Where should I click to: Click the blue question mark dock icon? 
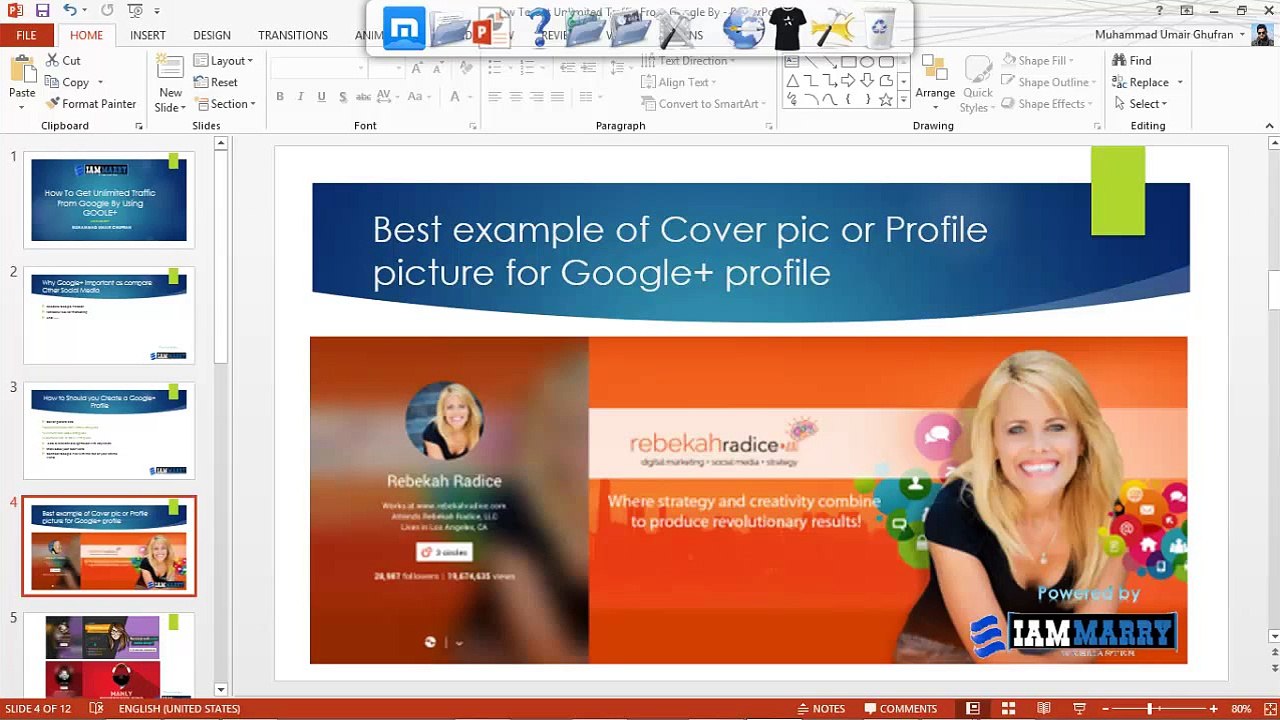[540, 28]
